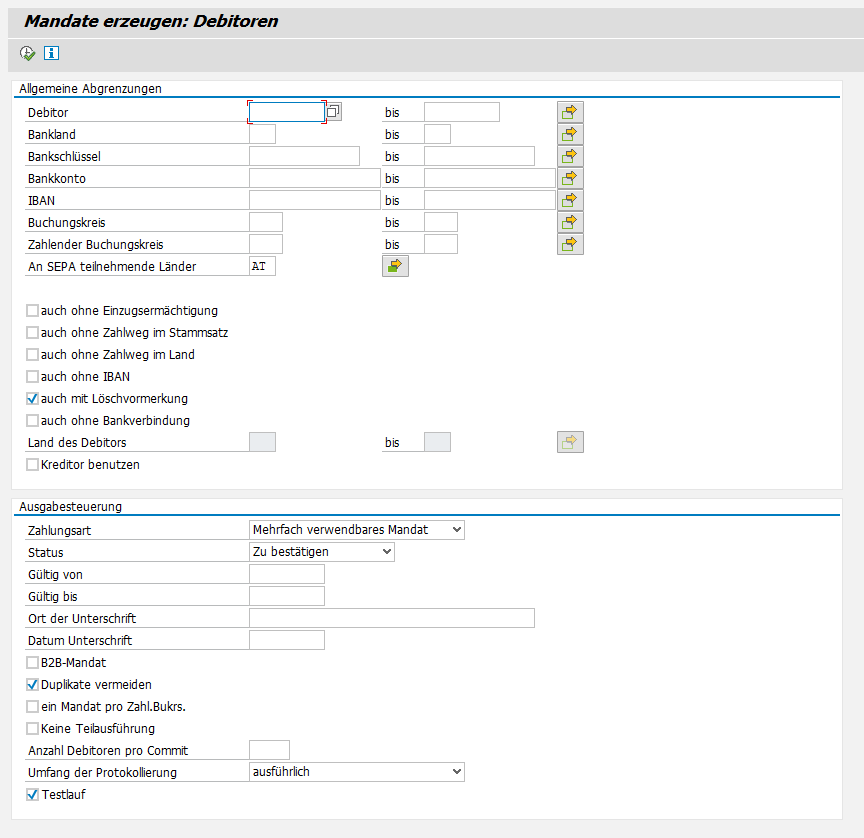Disable the Testlauf checkbox
Screen dimensions: 864x838
(x=33, y=795)
